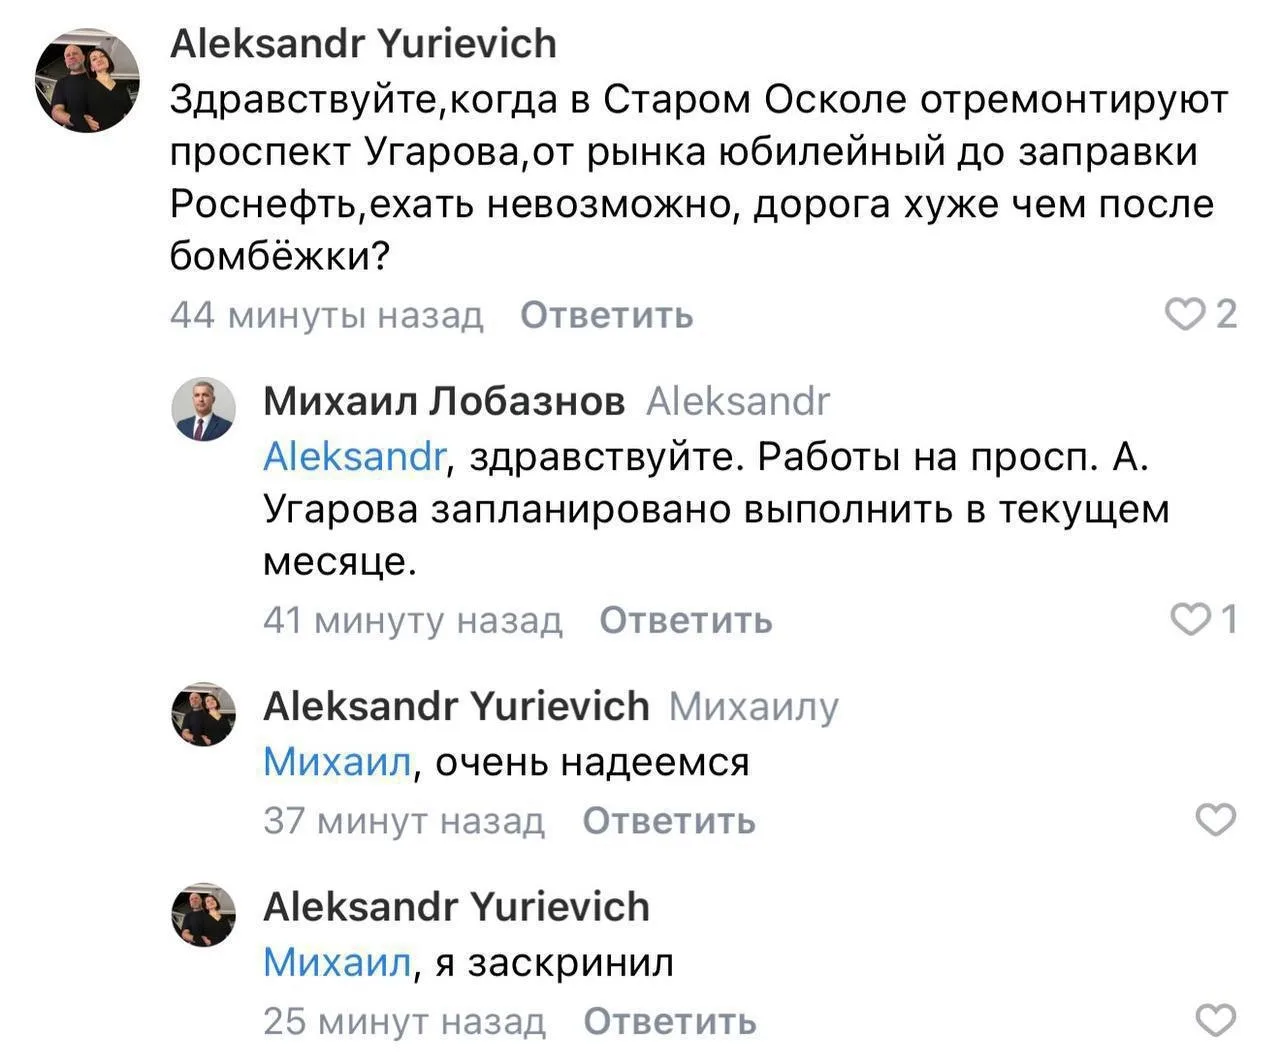Screen dimensions: 1280x1061
Task: Like the top comment about проспект Угарова
Action: point(1187,315)
